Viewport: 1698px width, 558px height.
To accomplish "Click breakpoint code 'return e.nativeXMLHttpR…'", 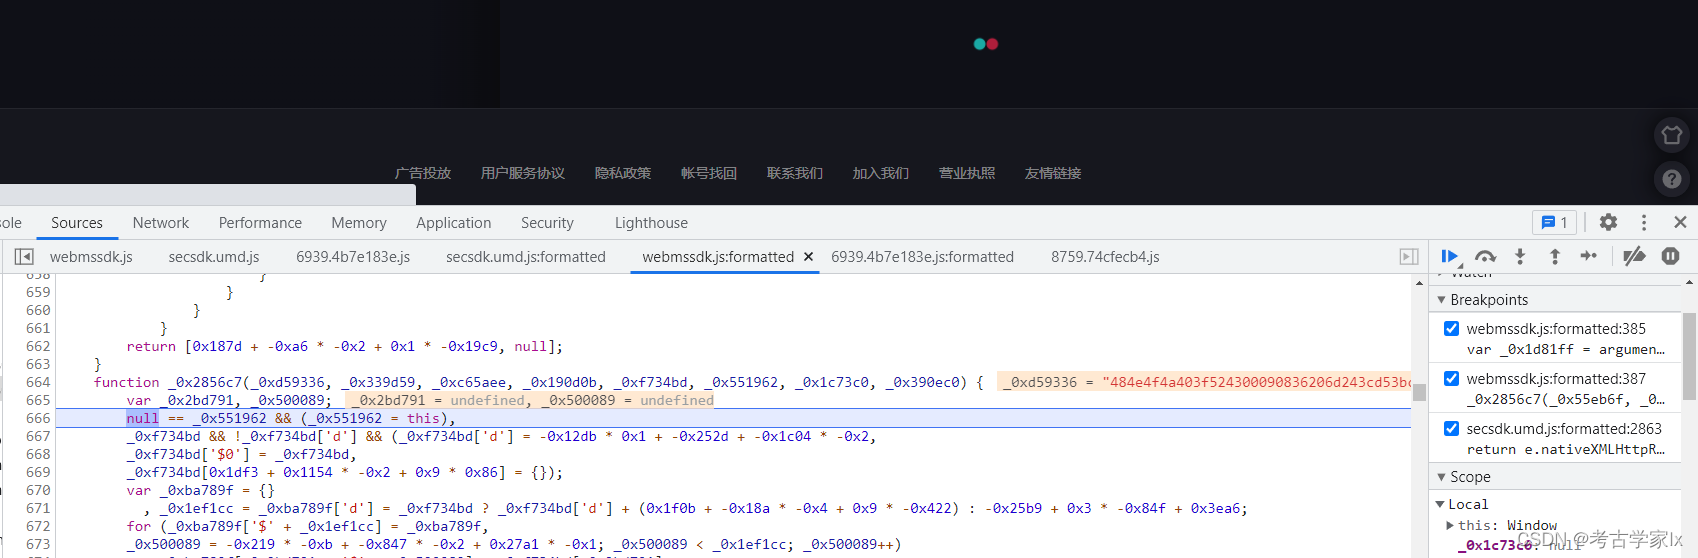I will click(x=1566, y=449).
